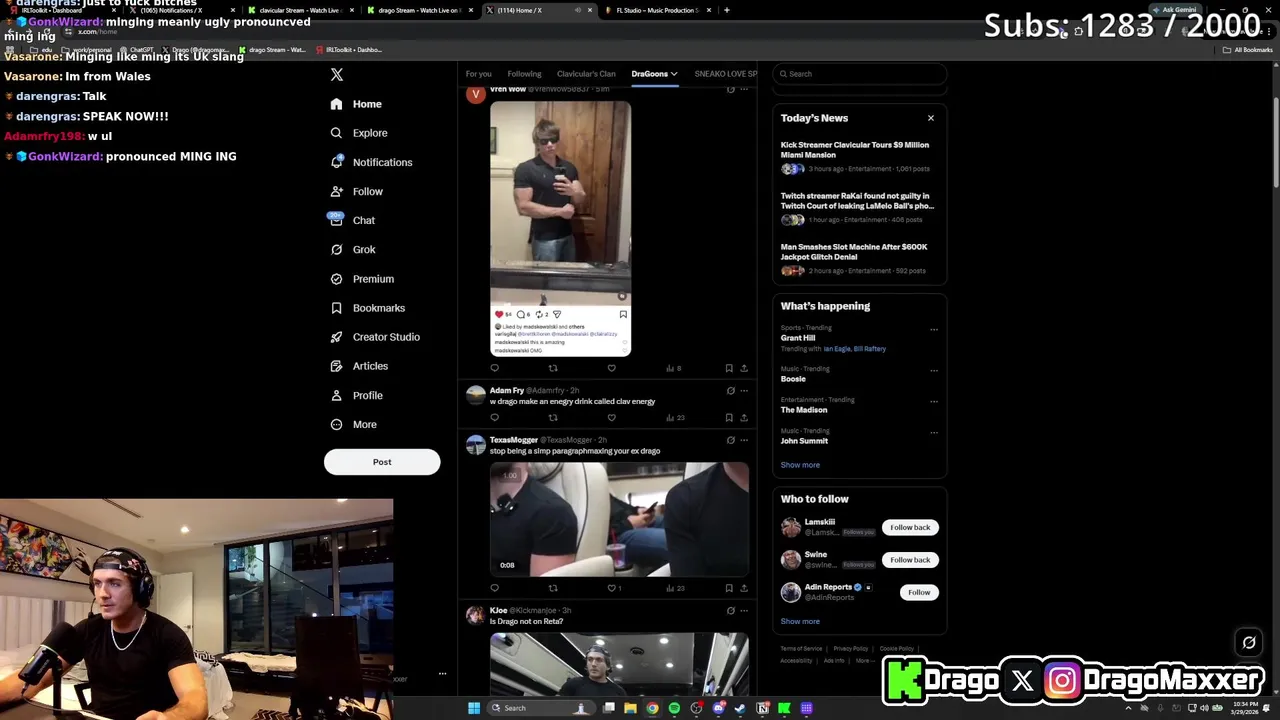This screenshot has width=1280, height=720.
Task: Show more under What's happening
Action: click(x=800, y=465)
